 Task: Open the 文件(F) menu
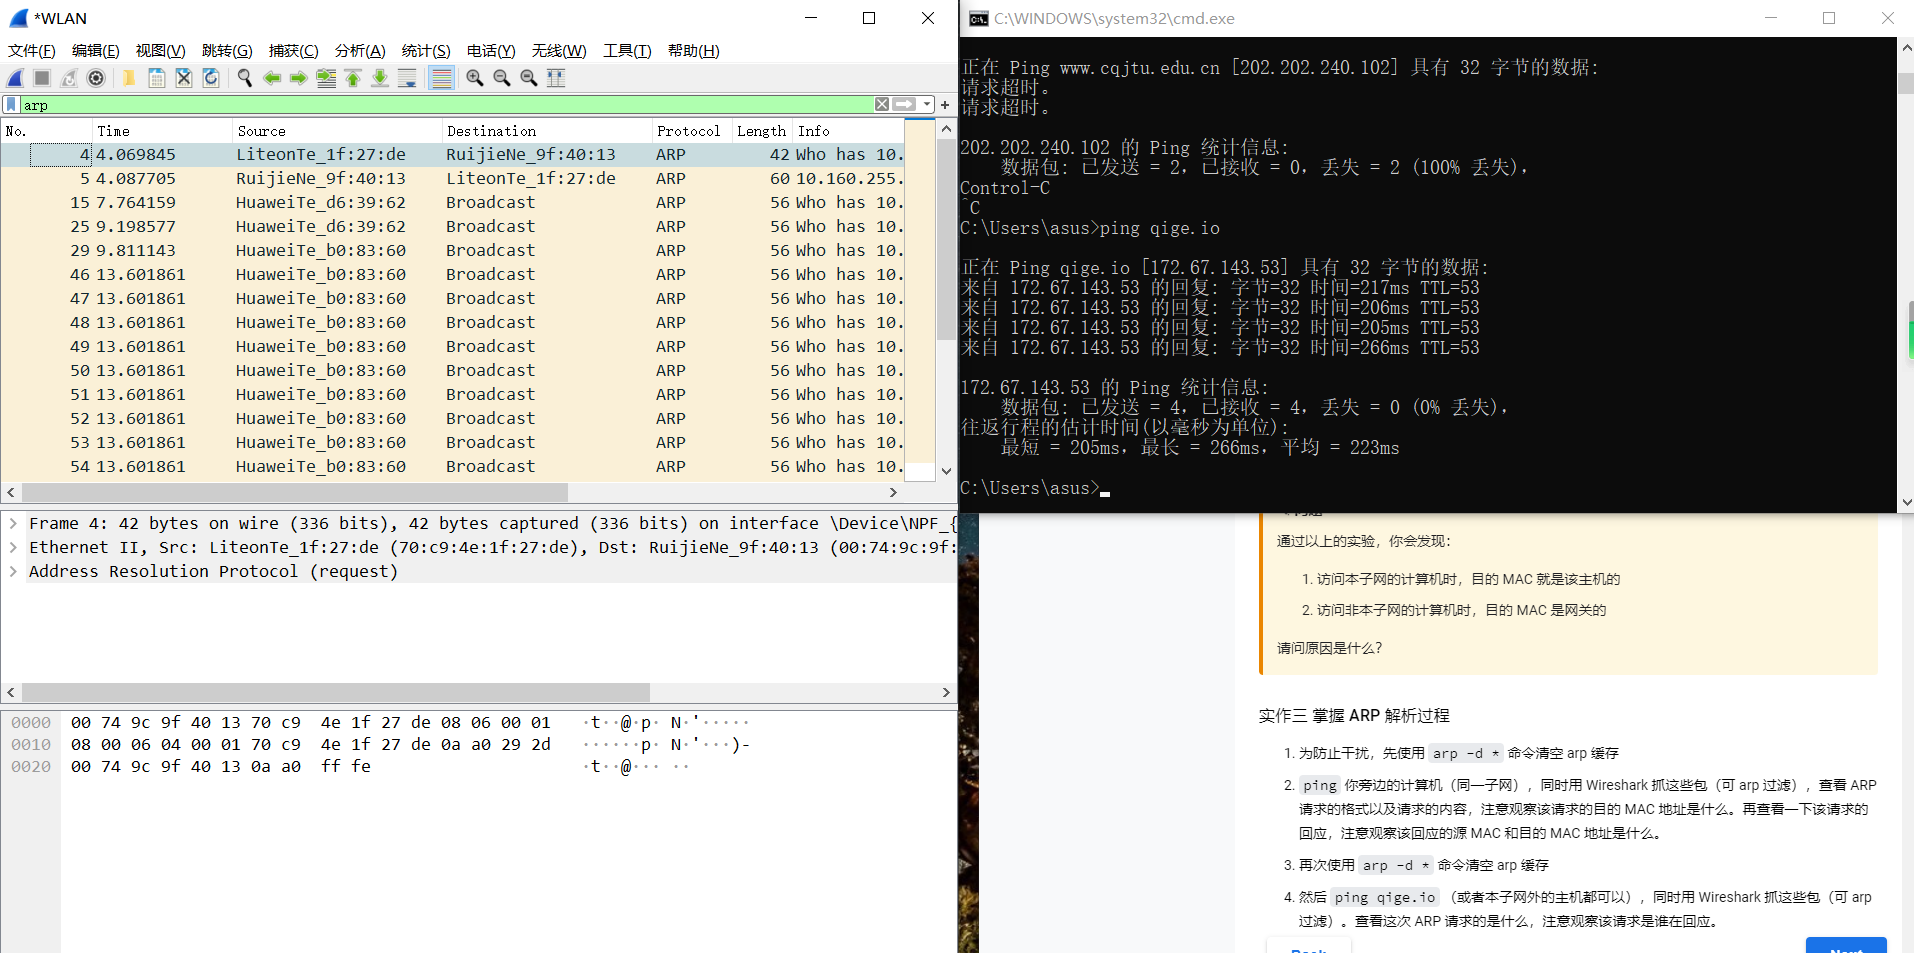point(32,51)
